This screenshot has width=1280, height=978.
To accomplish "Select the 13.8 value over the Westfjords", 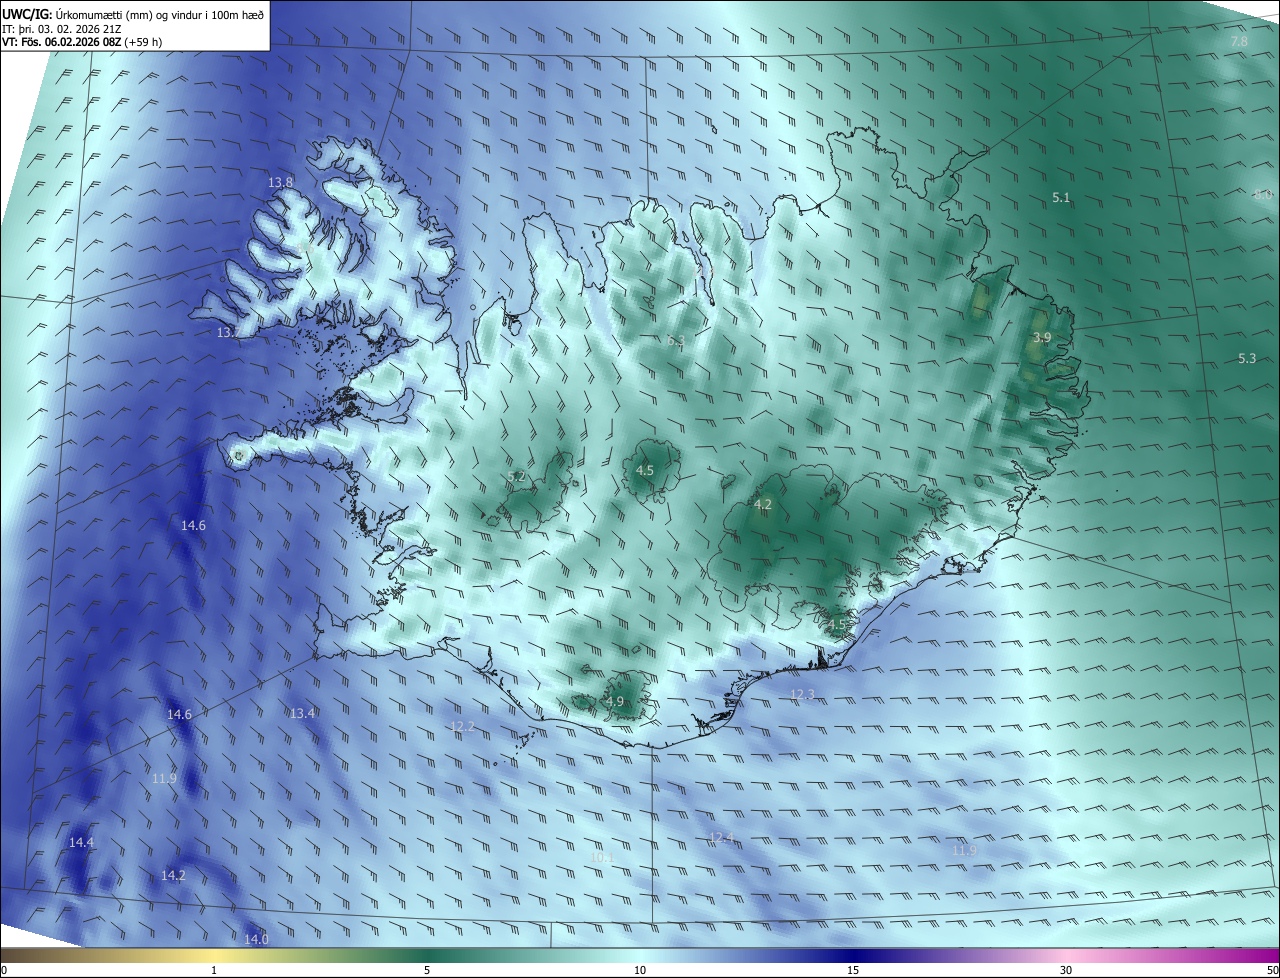I will pyautogui.click(x=281, y=182).
